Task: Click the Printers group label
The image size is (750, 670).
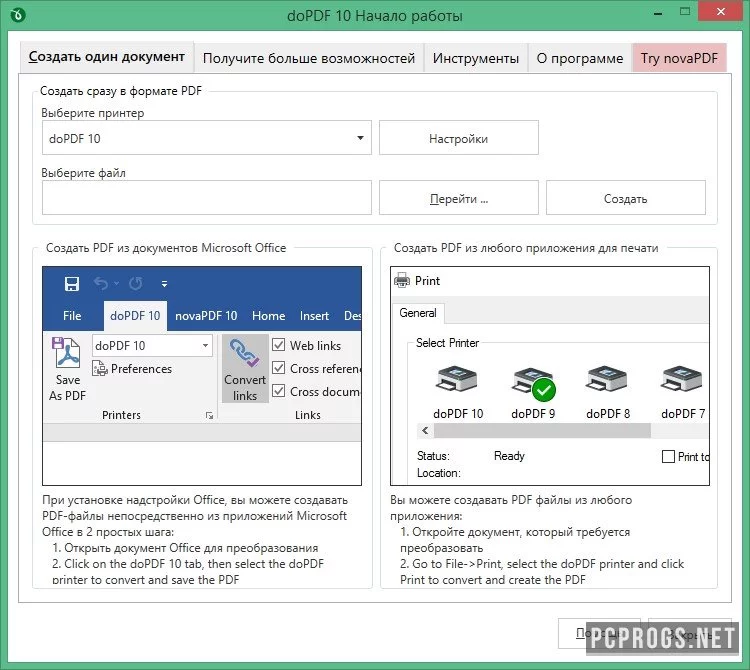Action: click(121, 415)
